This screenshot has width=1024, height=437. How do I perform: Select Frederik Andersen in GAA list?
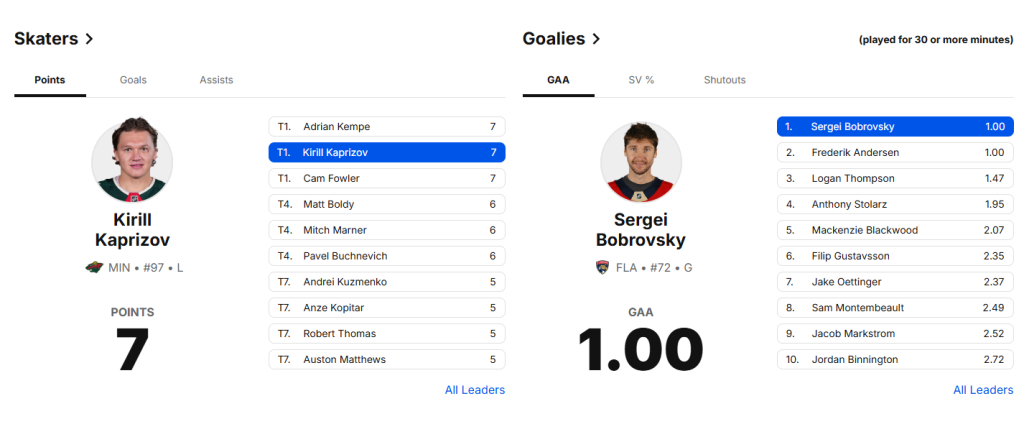[x=895, y=152]
